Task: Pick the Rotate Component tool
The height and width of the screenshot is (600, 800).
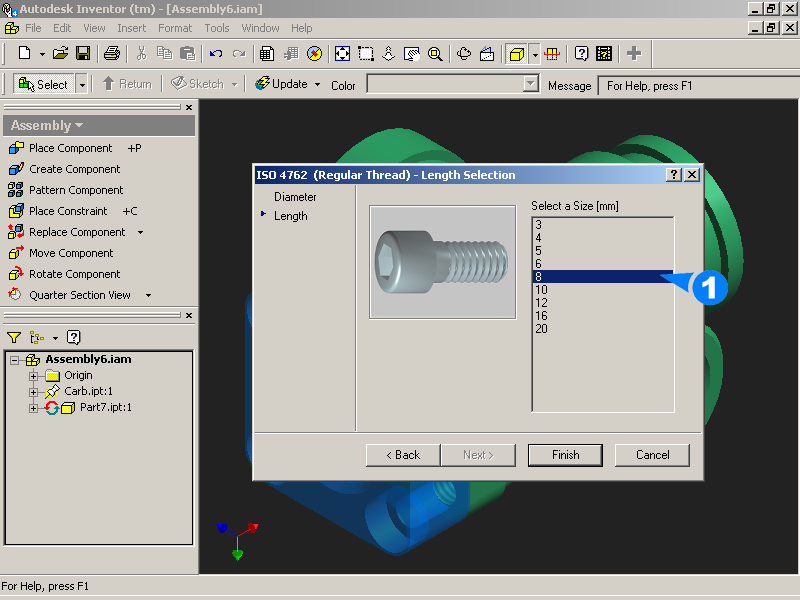Action: [74, 274]
